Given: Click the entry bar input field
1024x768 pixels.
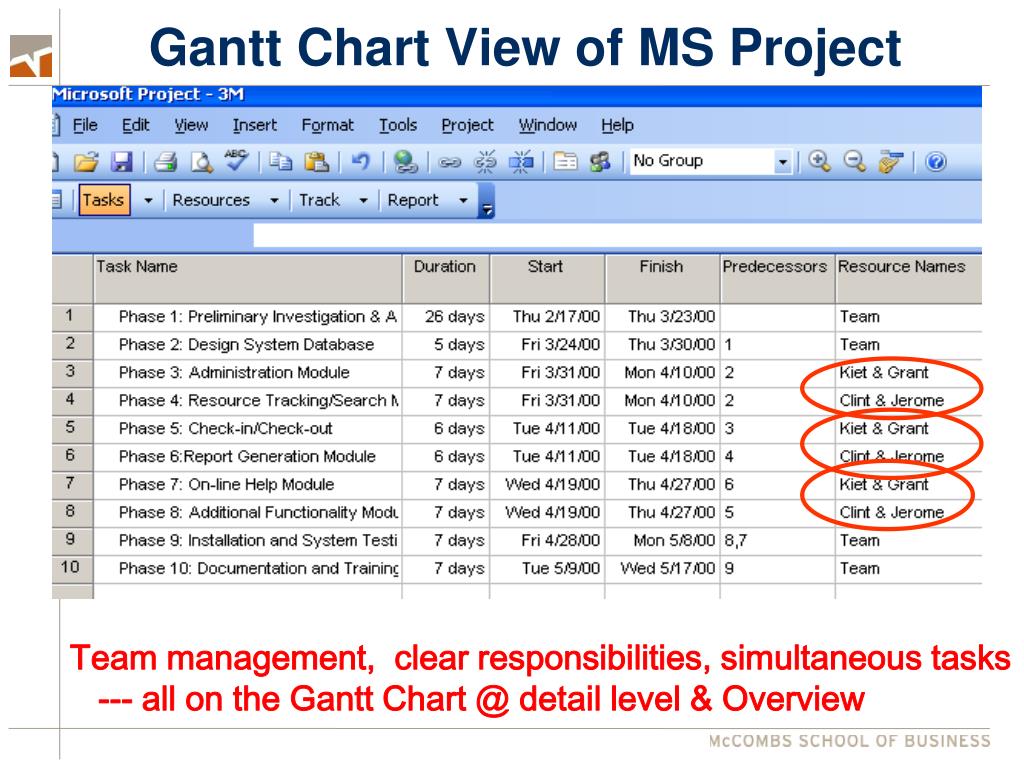Looking at the screenshot, I should click(x=617, y=235).
